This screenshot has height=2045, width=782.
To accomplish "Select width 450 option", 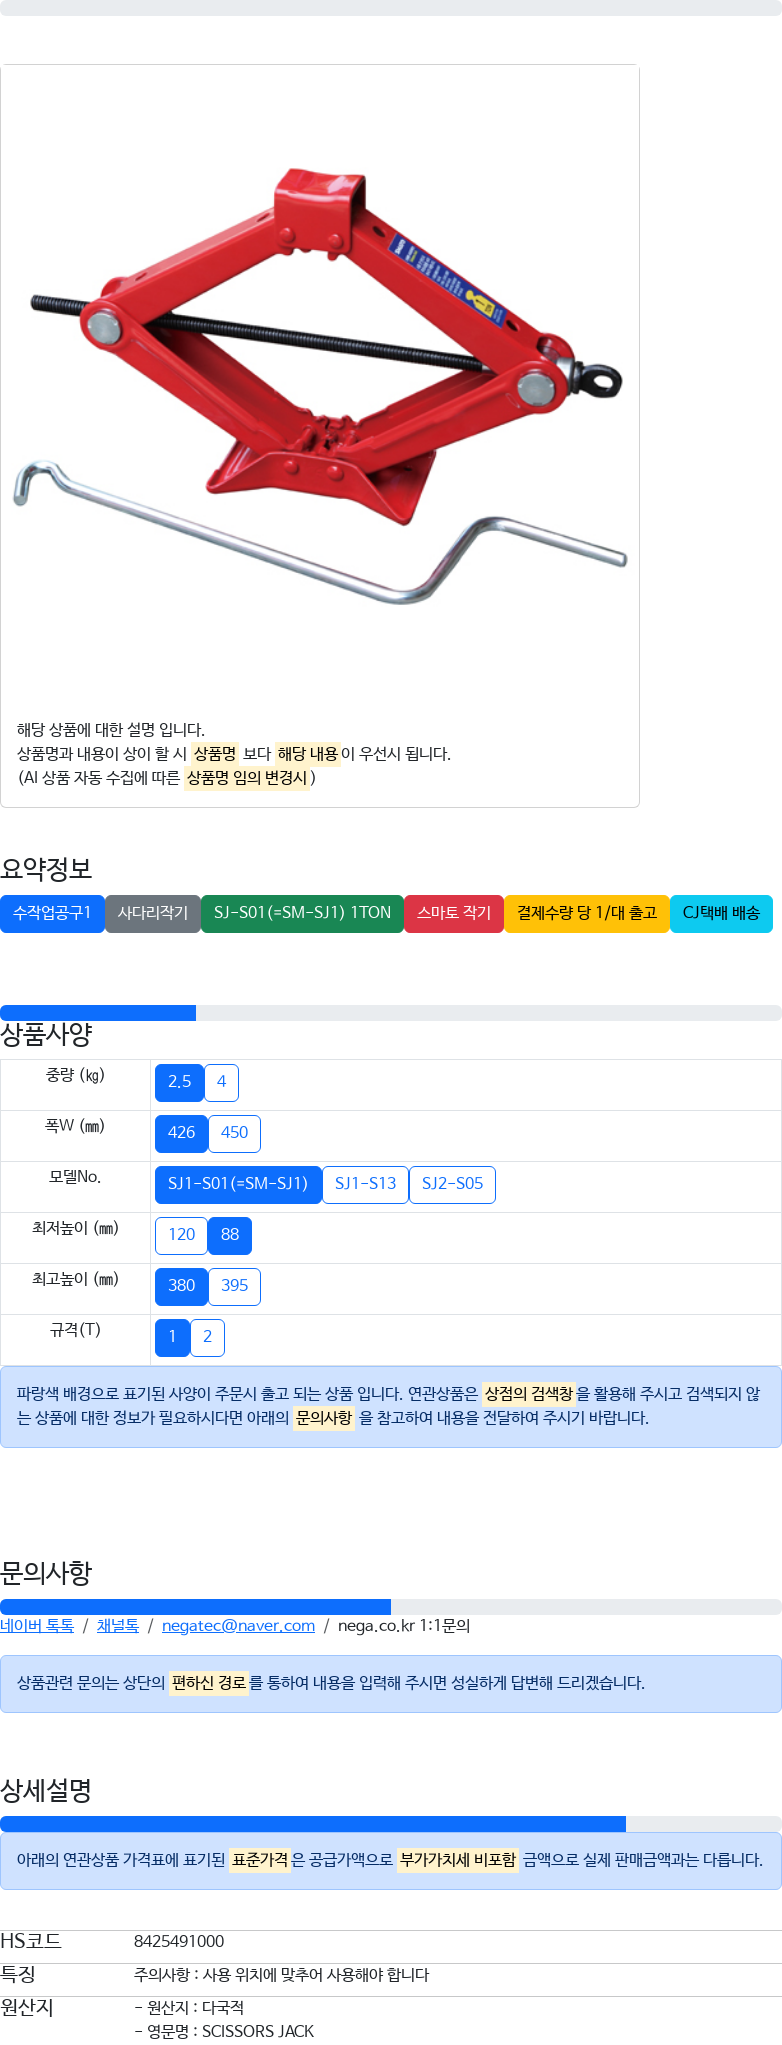I will click(235, 1133).
